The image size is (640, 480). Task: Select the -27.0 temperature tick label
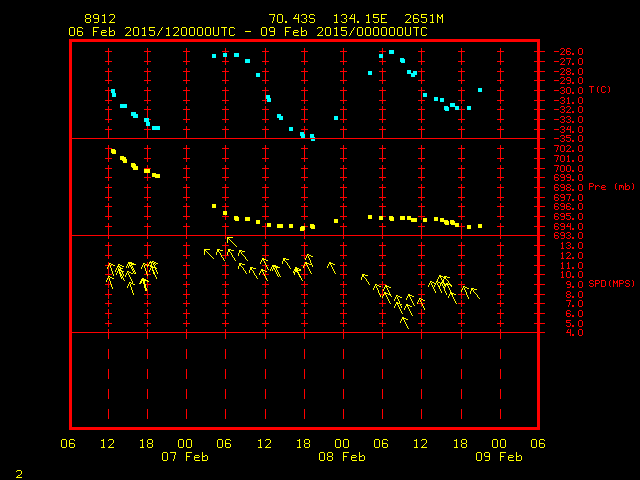click(569, 62)
